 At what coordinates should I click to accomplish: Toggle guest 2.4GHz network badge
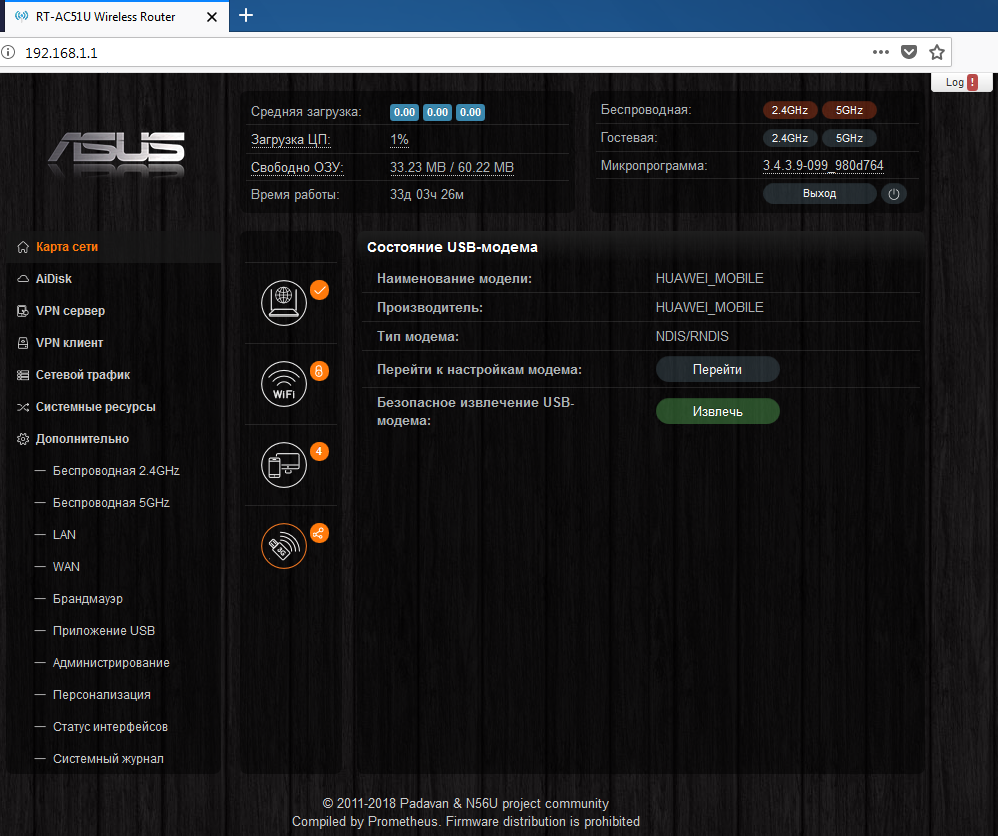point(790,138)
